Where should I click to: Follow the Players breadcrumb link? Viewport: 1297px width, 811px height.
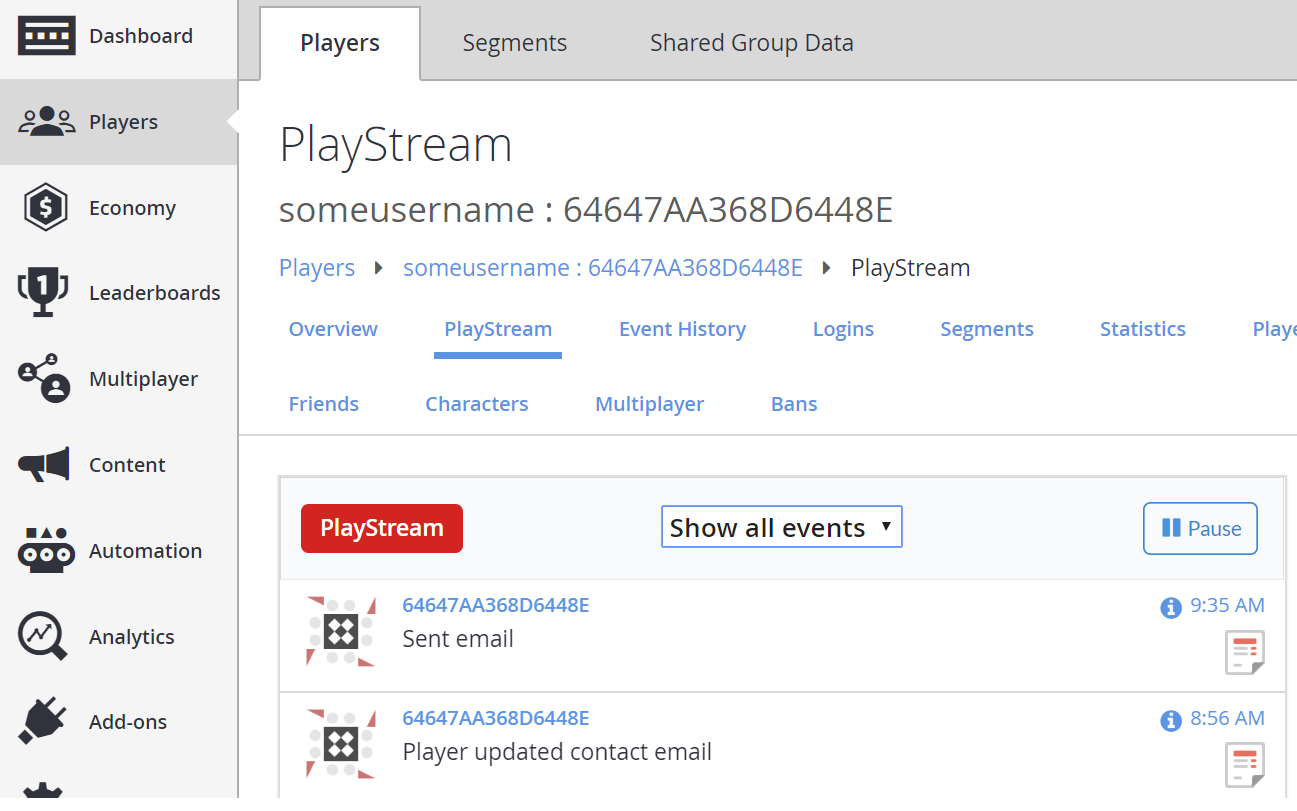(317, 267)
